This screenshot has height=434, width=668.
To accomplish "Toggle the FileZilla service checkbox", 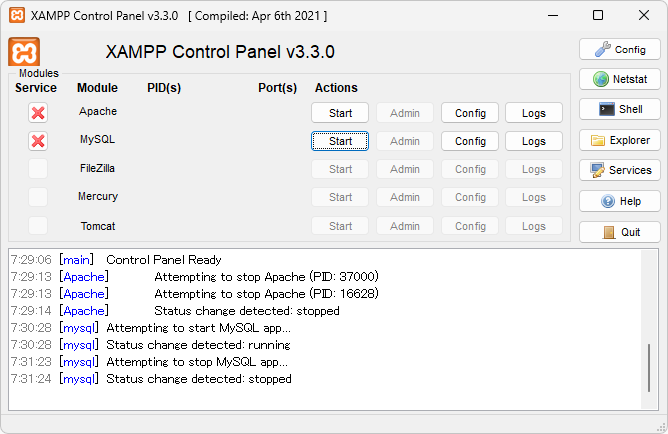I will 38,169.
